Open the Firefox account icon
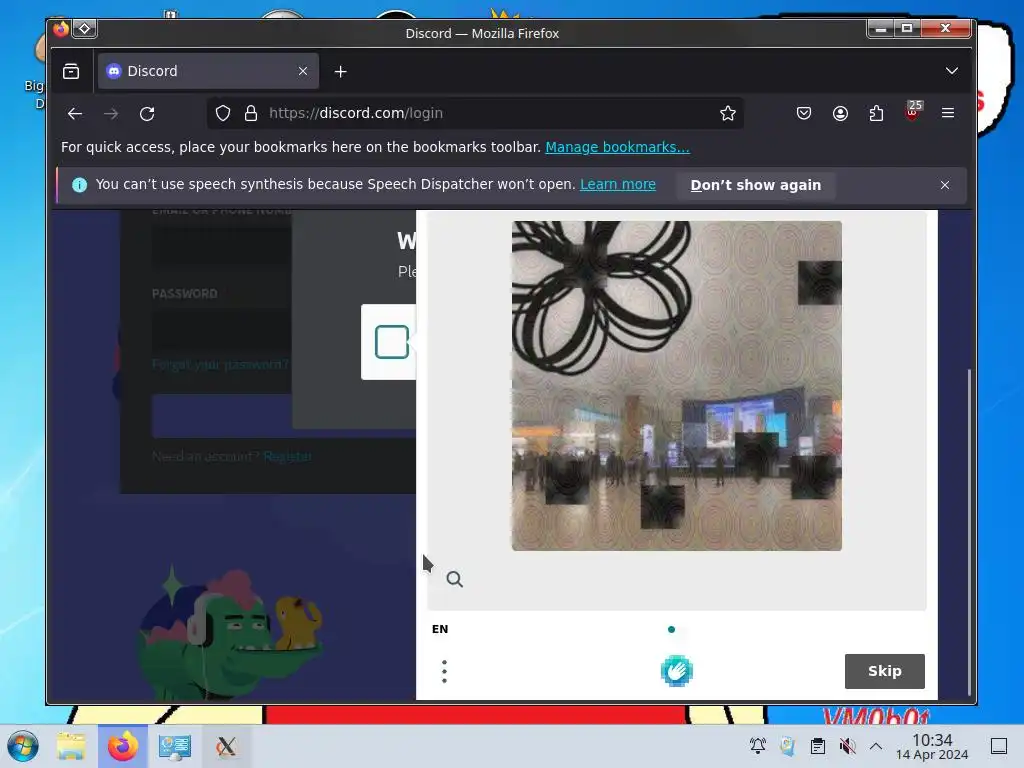 pyautogui.click(x=840, y=114)
